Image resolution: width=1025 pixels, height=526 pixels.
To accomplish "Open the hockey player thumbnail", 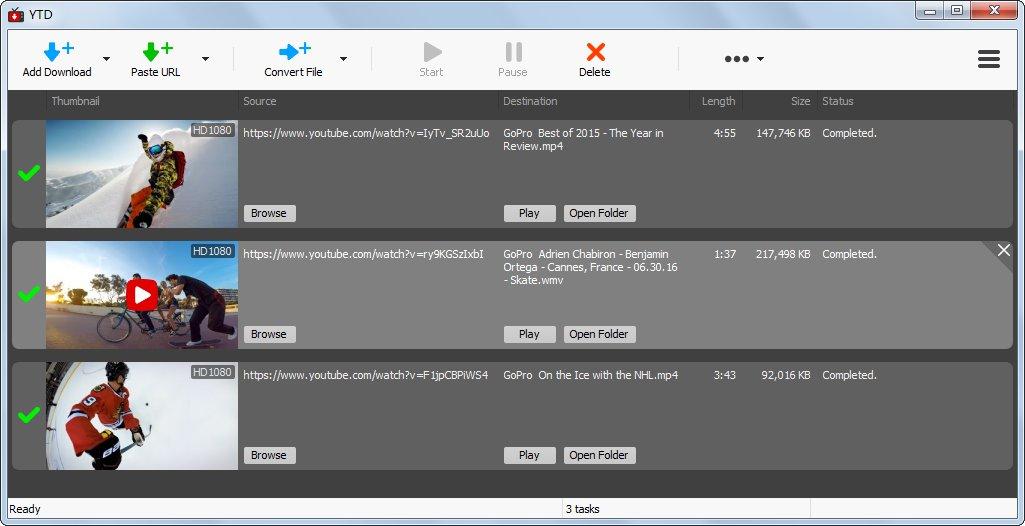I will coord(142,416).
